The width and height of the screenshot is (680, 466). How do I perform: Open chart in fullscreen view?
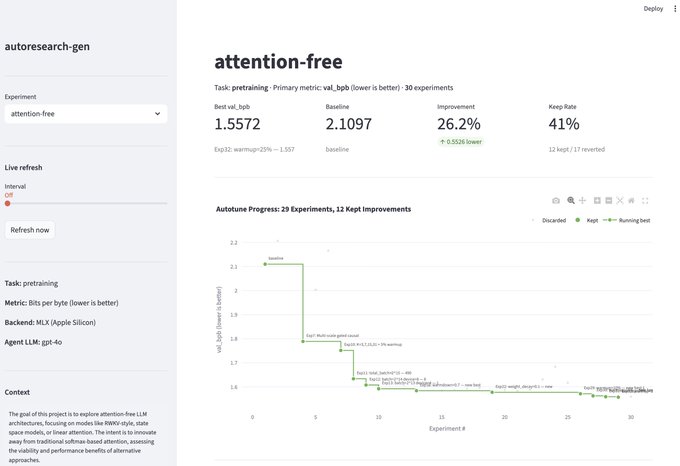pyautogui.click(x=645, y=200)
